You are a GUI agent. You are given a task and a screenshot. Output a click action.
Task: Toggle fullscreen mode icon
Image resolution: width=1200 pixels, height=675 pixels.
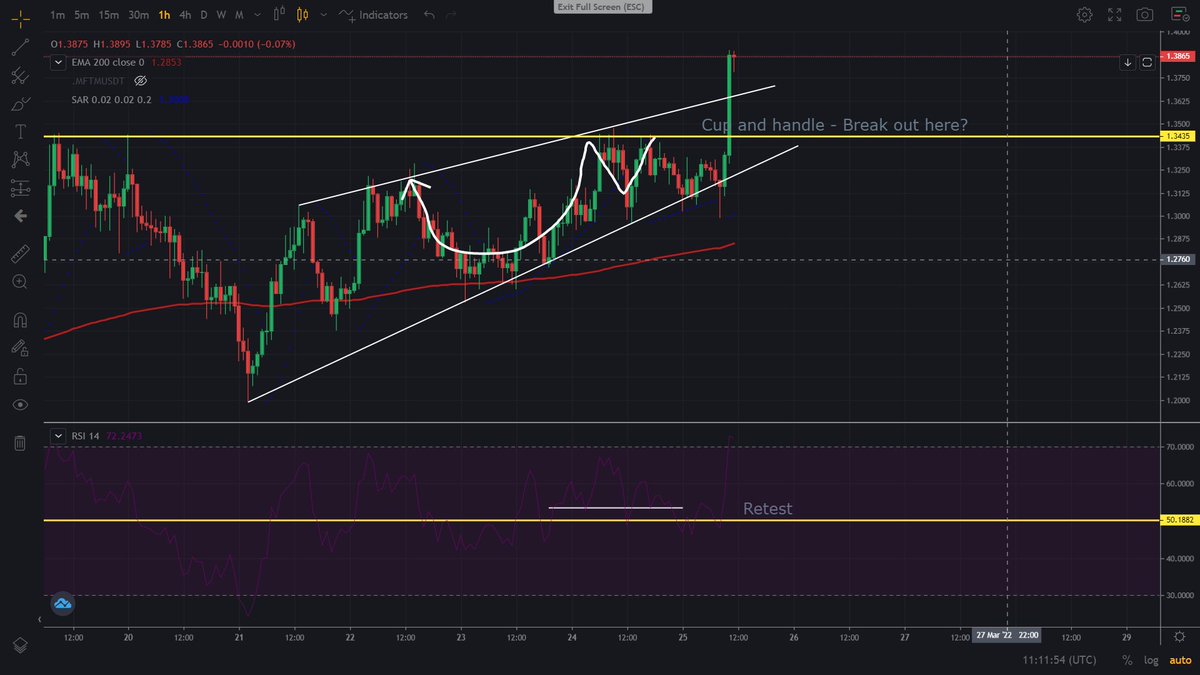click(x=1115, y=15)
